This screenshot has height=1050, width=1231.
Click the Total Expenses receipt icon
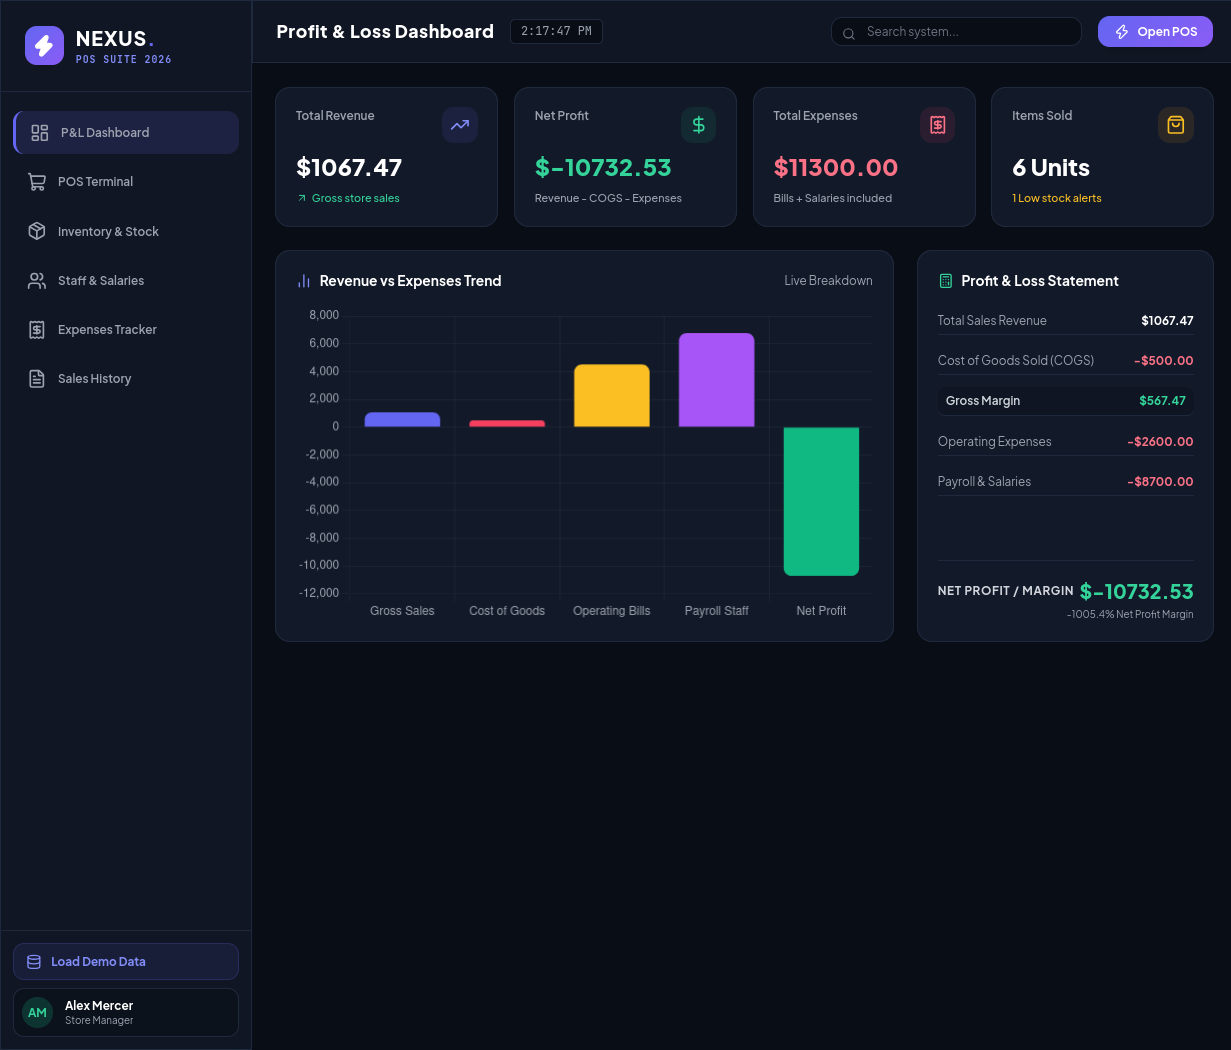click(938, 125)
